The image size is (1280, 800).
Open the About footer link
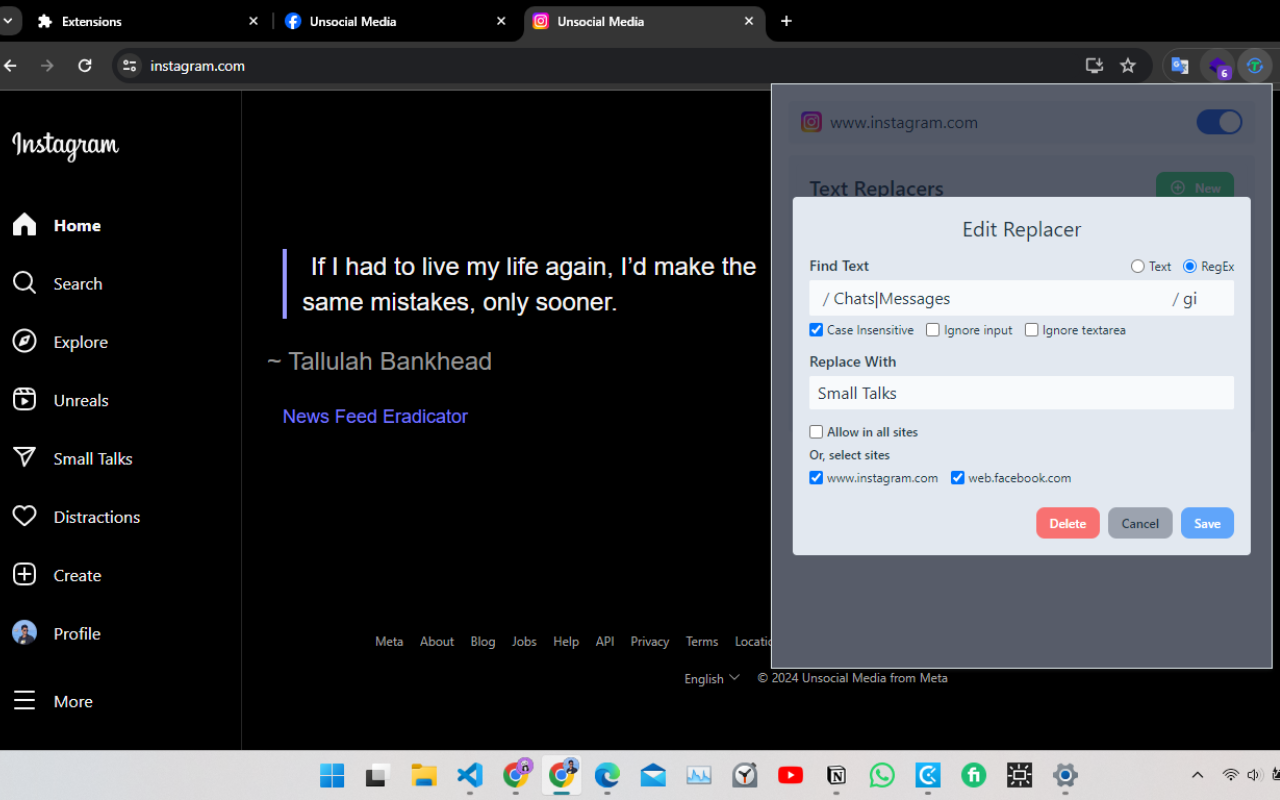(x=437, y=642)
